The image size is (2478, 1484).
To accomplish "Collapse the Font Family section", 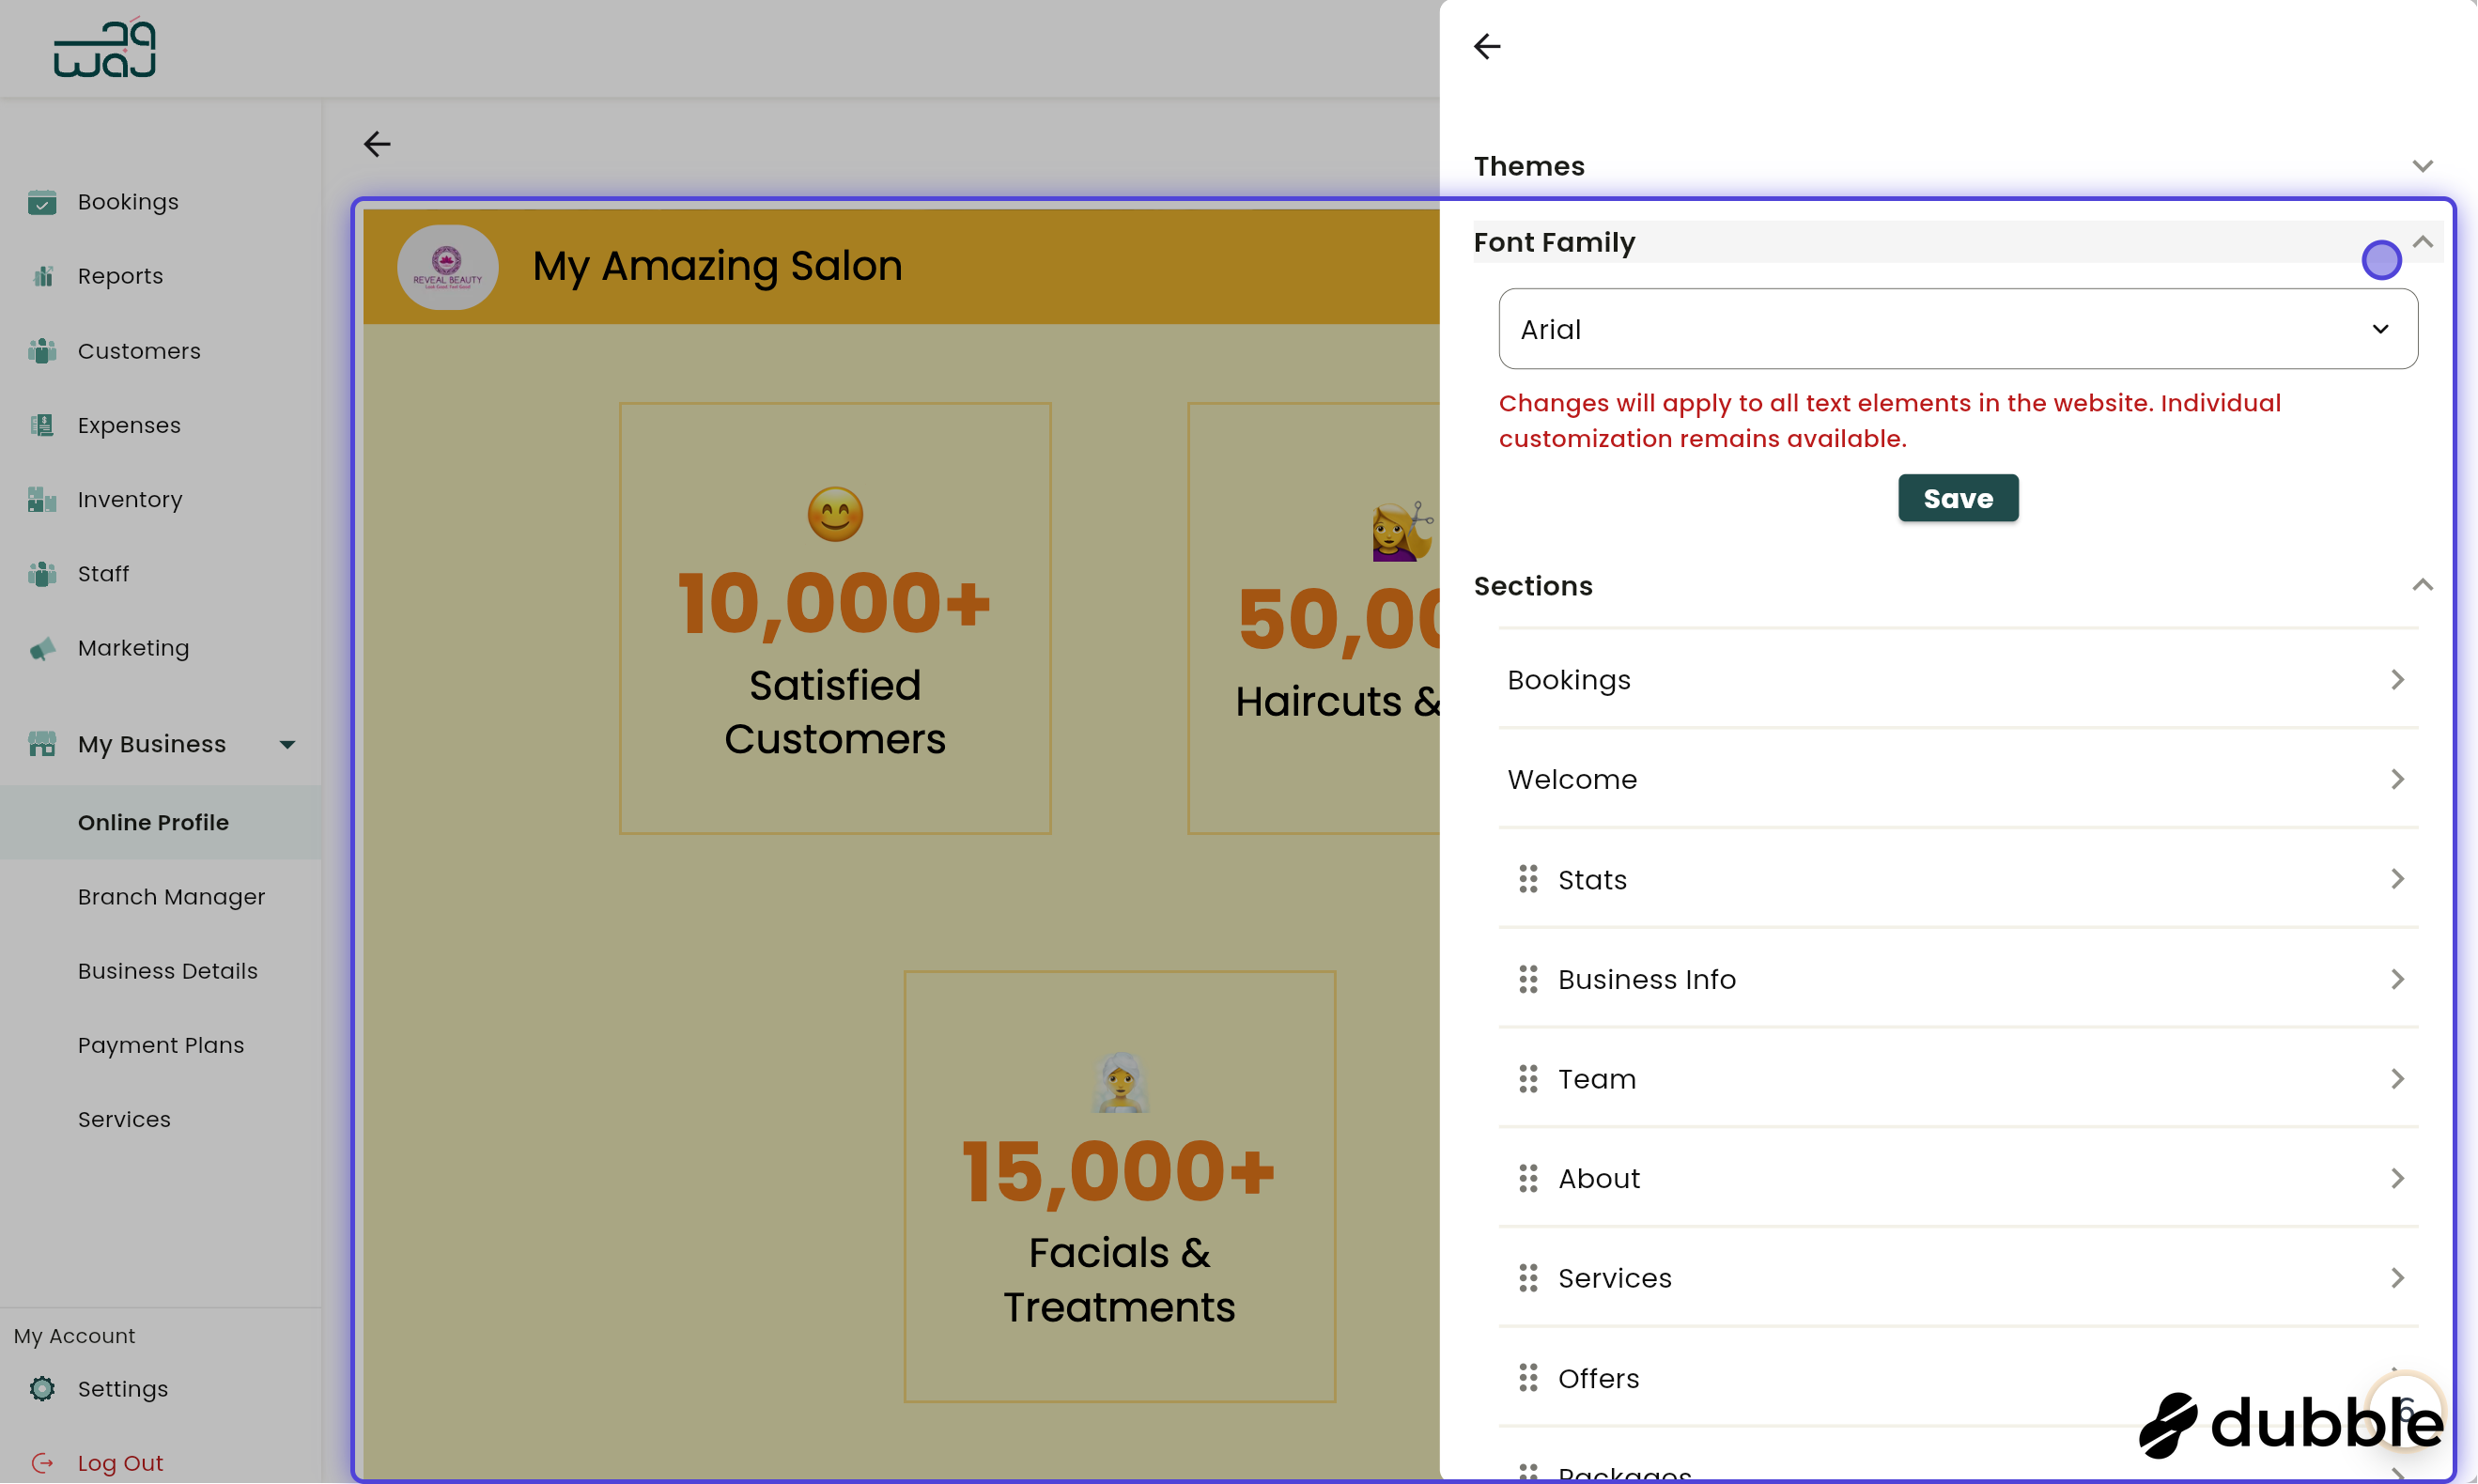I will click(2422, 241).
